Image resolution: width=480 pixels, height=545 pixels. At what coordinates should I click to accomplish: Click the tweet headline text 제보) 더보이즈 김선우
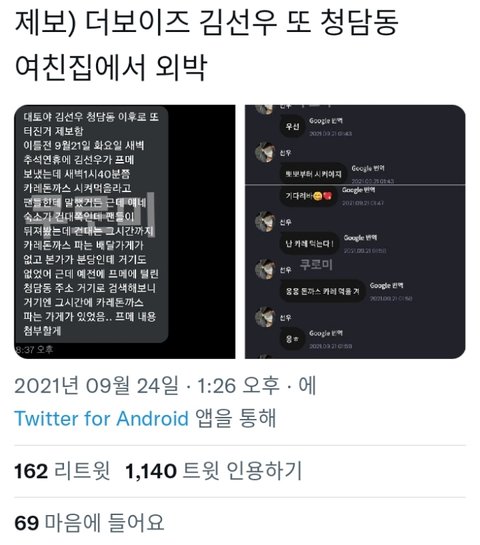tap(146, 22)
